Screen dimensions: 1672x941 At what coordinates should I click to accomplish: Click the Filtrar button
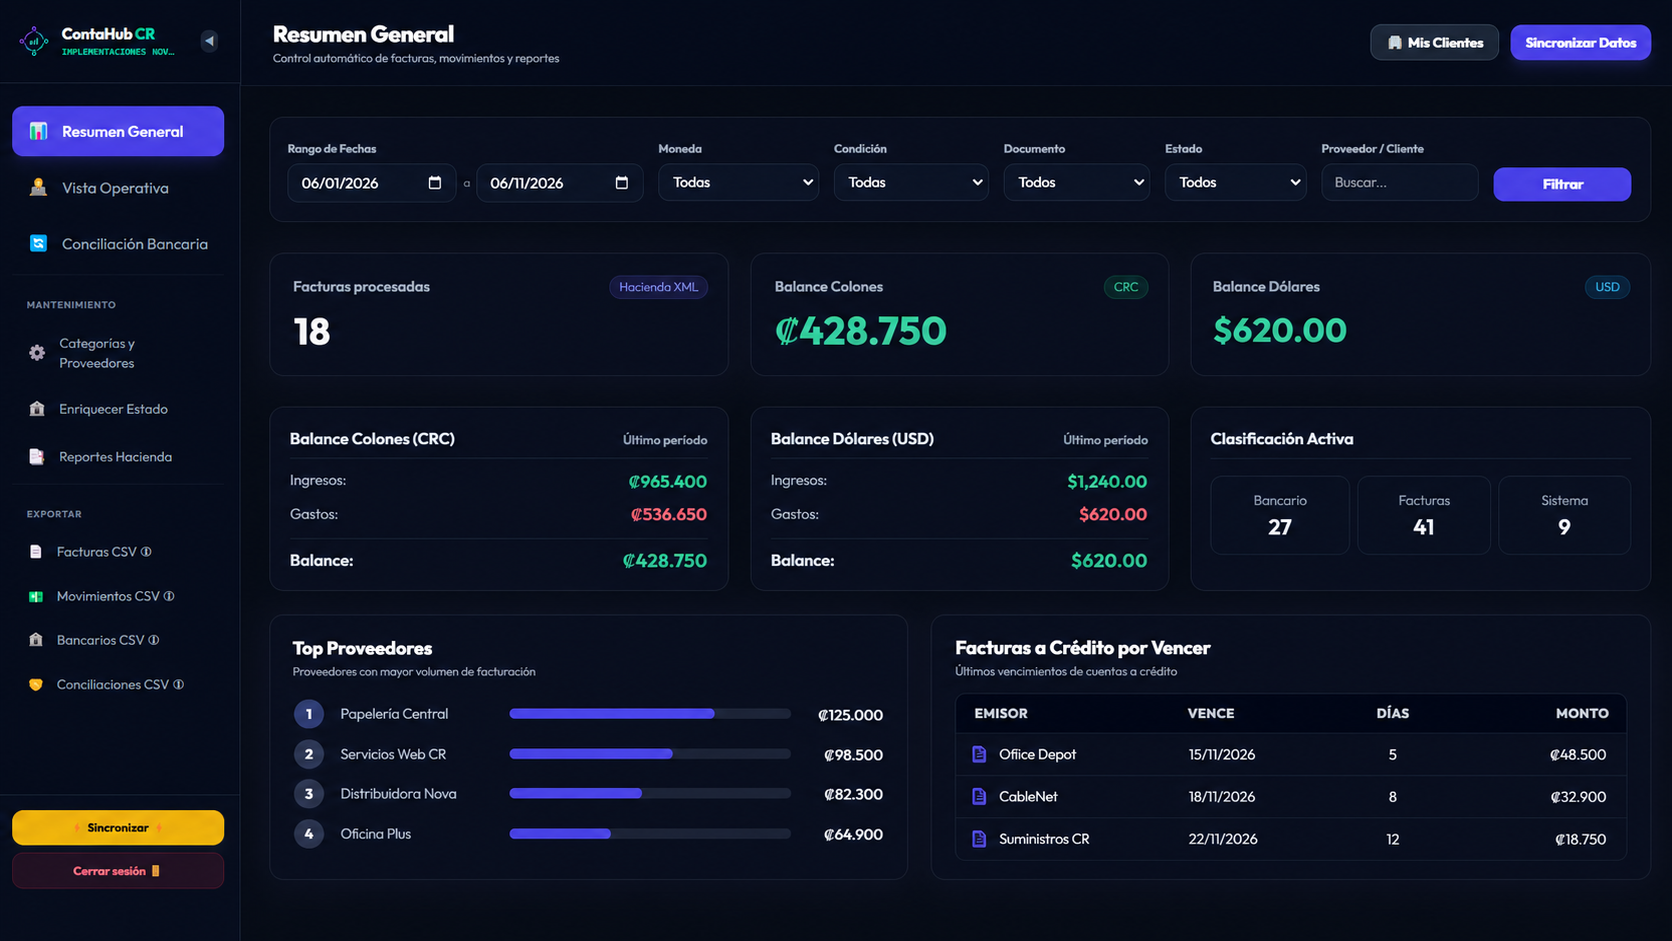(x=1562, y=184)
